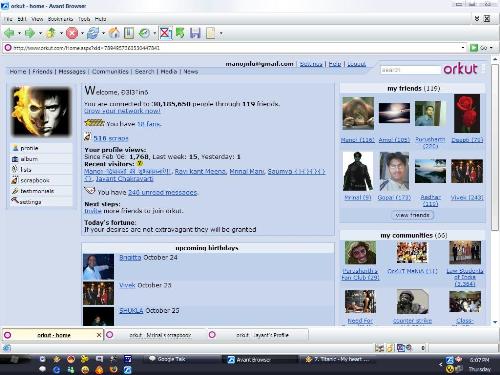The height and width of the screenshot is (375, 500).
Task: Click the October 24 birthday photo thumbnail
Action: pos(98,267)
